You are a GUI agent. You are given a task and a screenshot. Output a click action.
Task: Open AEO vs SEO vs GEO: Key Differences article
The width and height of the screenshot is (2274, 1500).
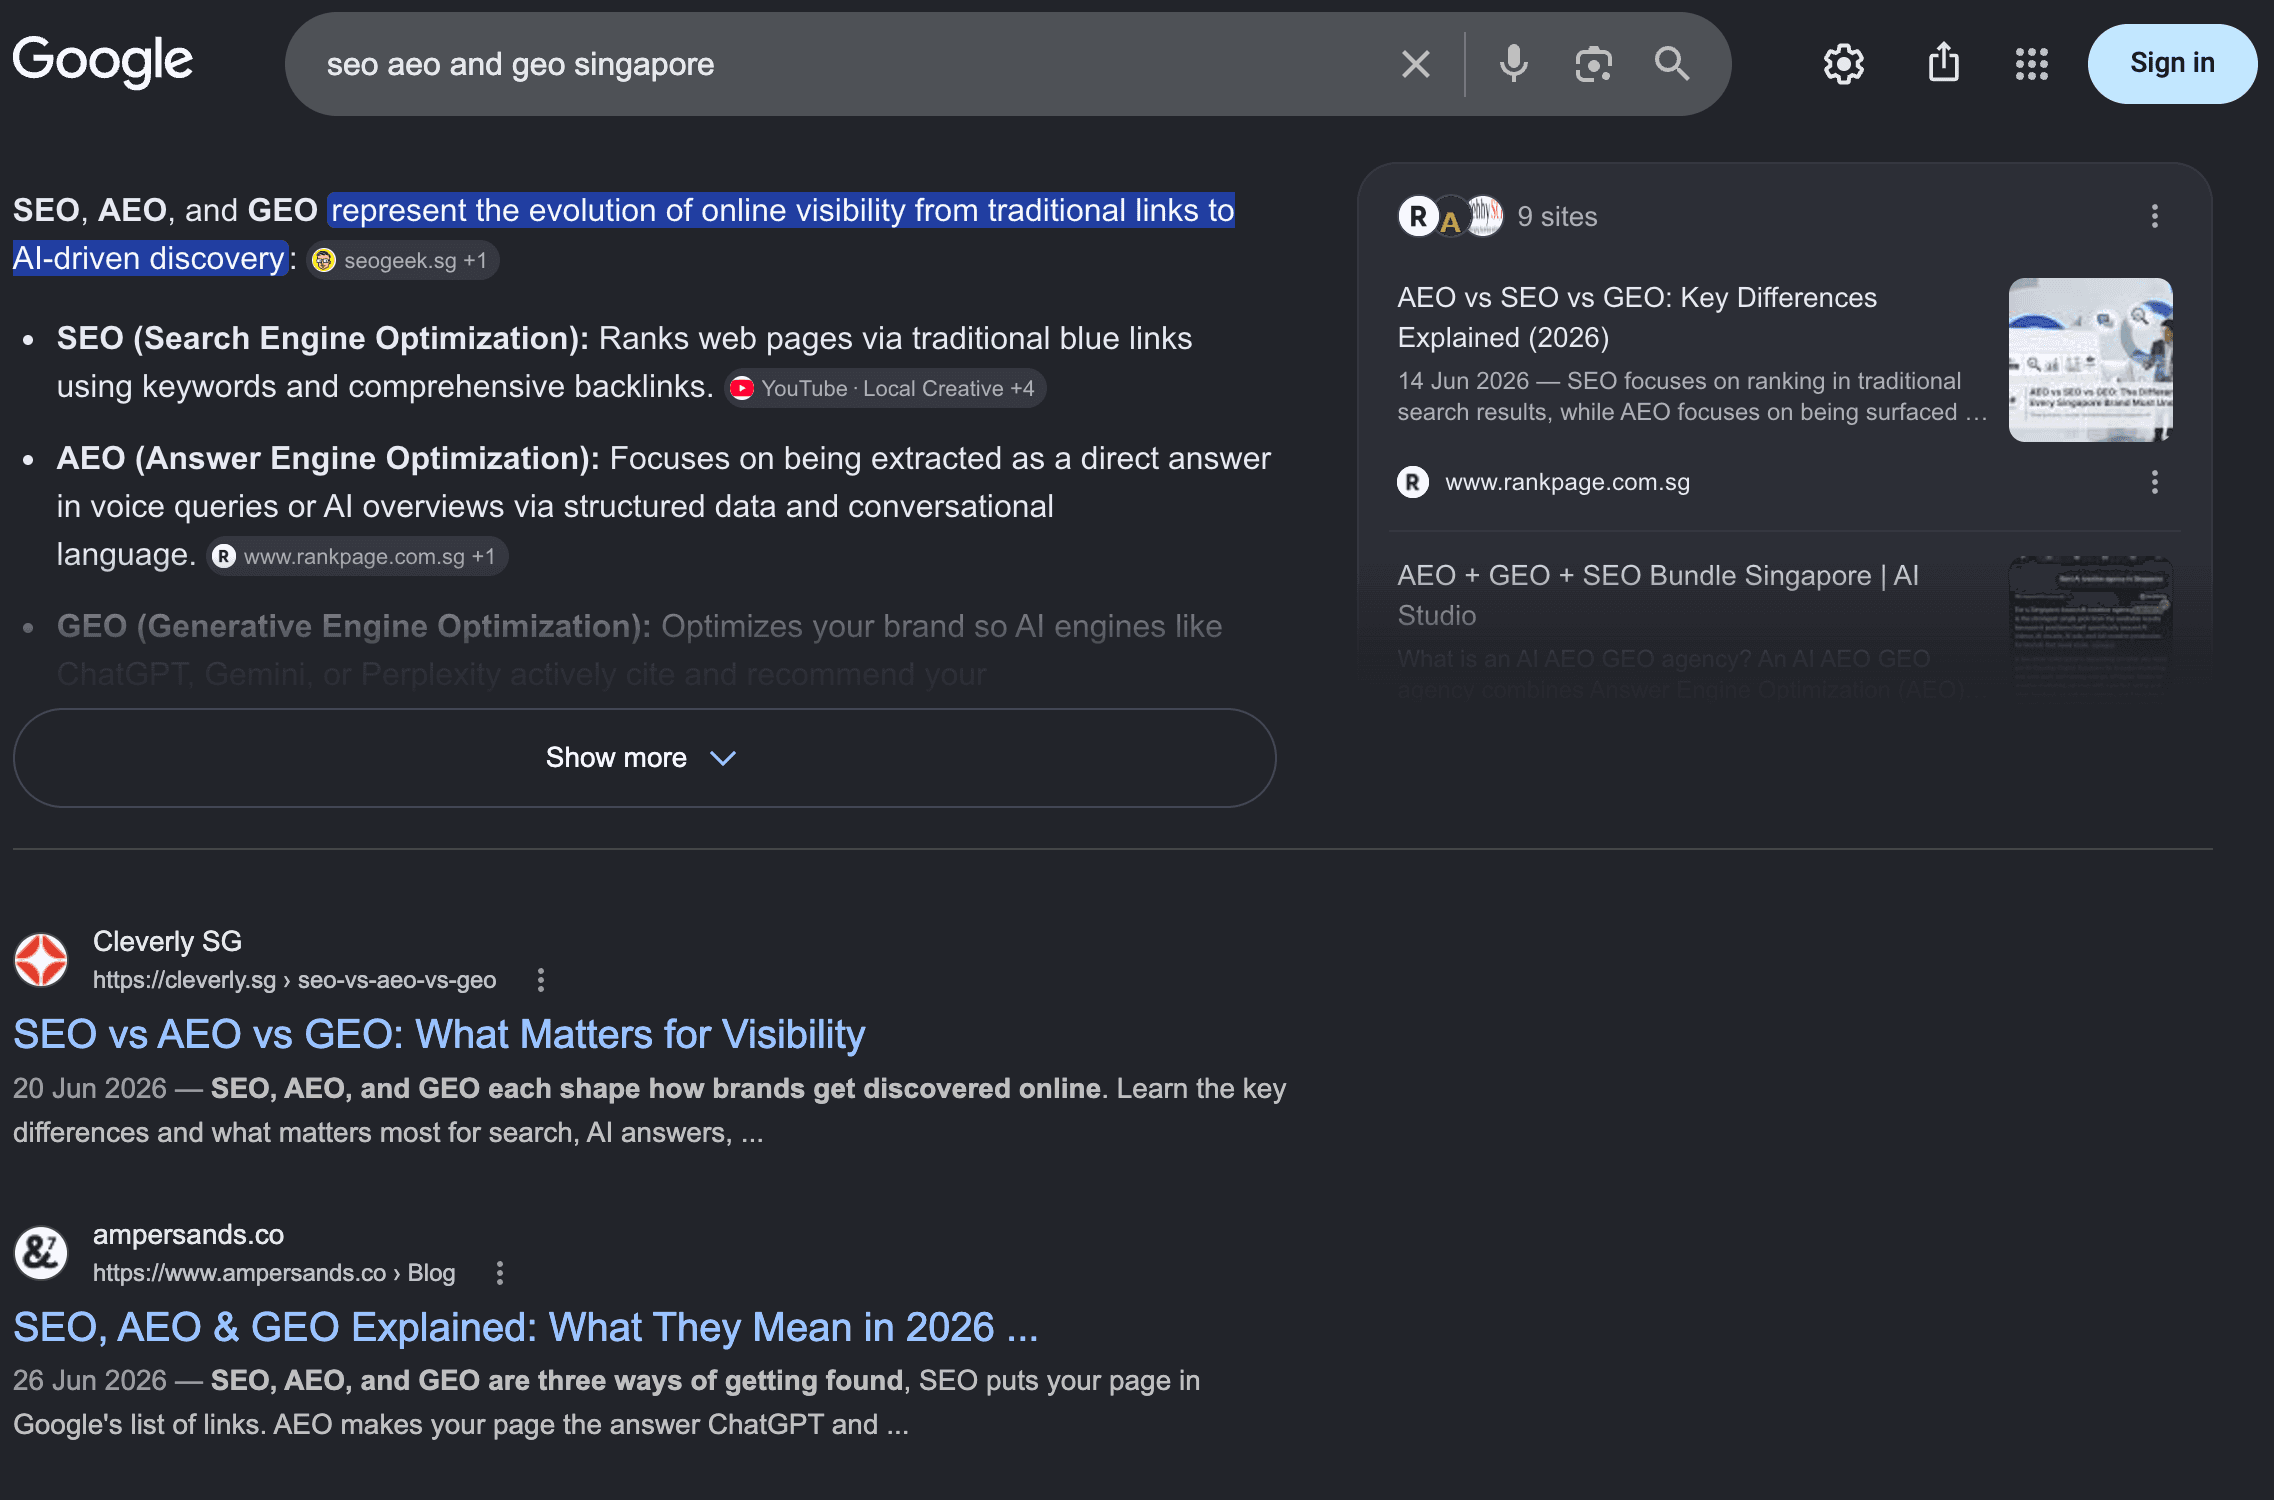tap(1637, 317)
